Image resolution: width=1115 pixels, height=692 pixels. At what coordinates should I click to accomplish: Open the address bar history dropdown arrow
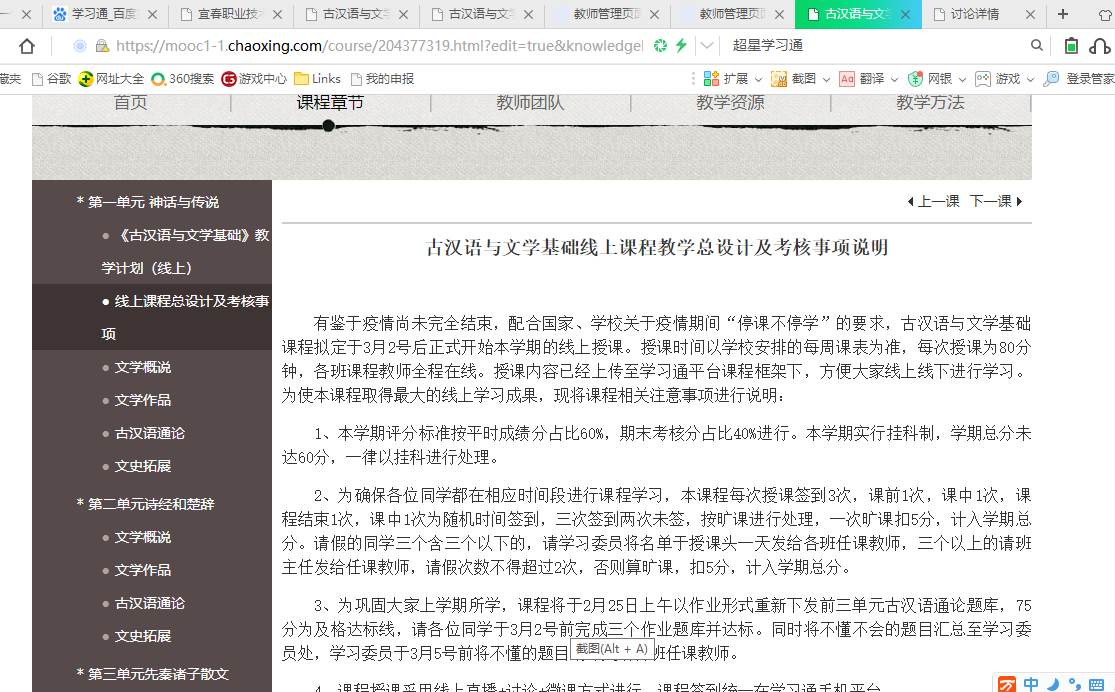(x=707, y=46)
